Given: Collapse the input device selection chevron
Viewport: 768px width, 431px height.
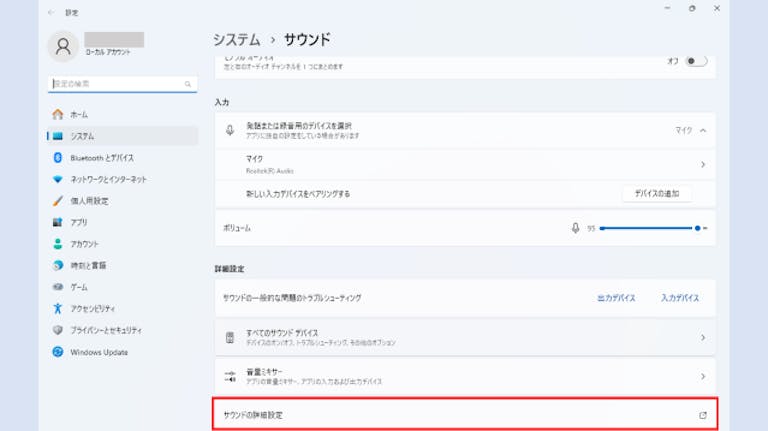Looking at the screenshot, I should pos(703,131).
